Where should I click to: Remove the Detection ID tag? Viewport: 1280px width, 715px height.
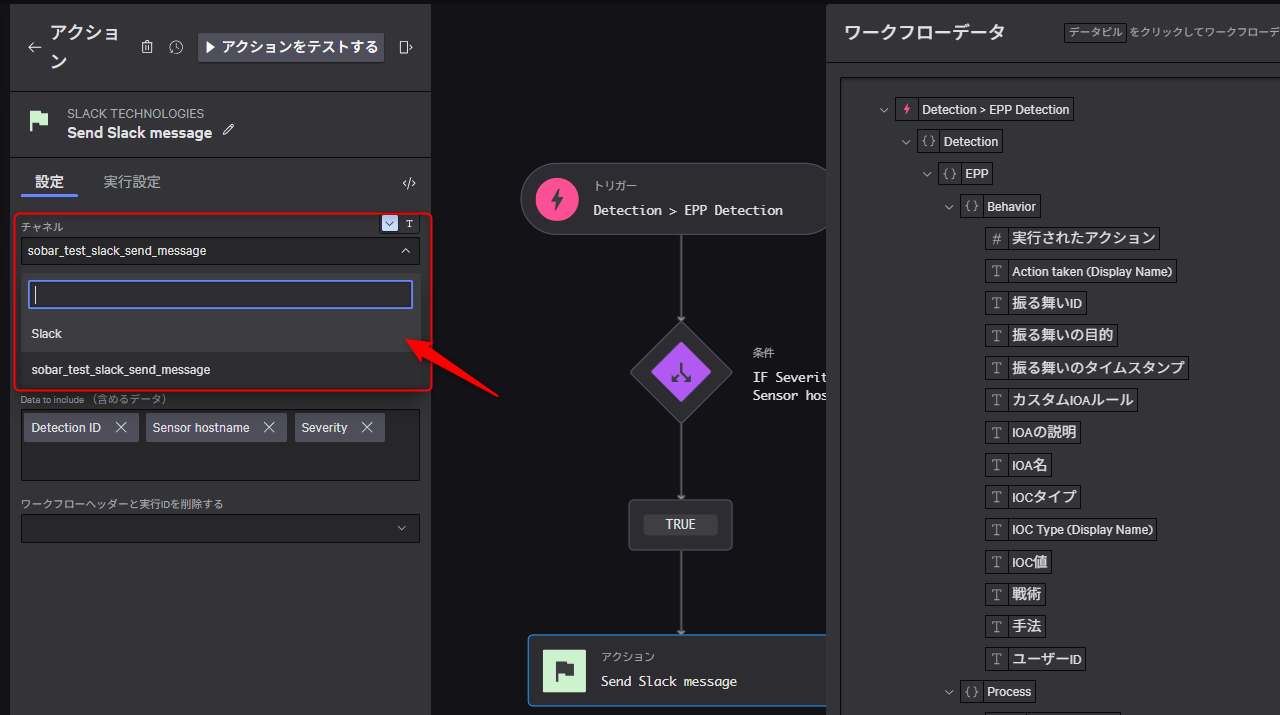(x=121, y=427)
